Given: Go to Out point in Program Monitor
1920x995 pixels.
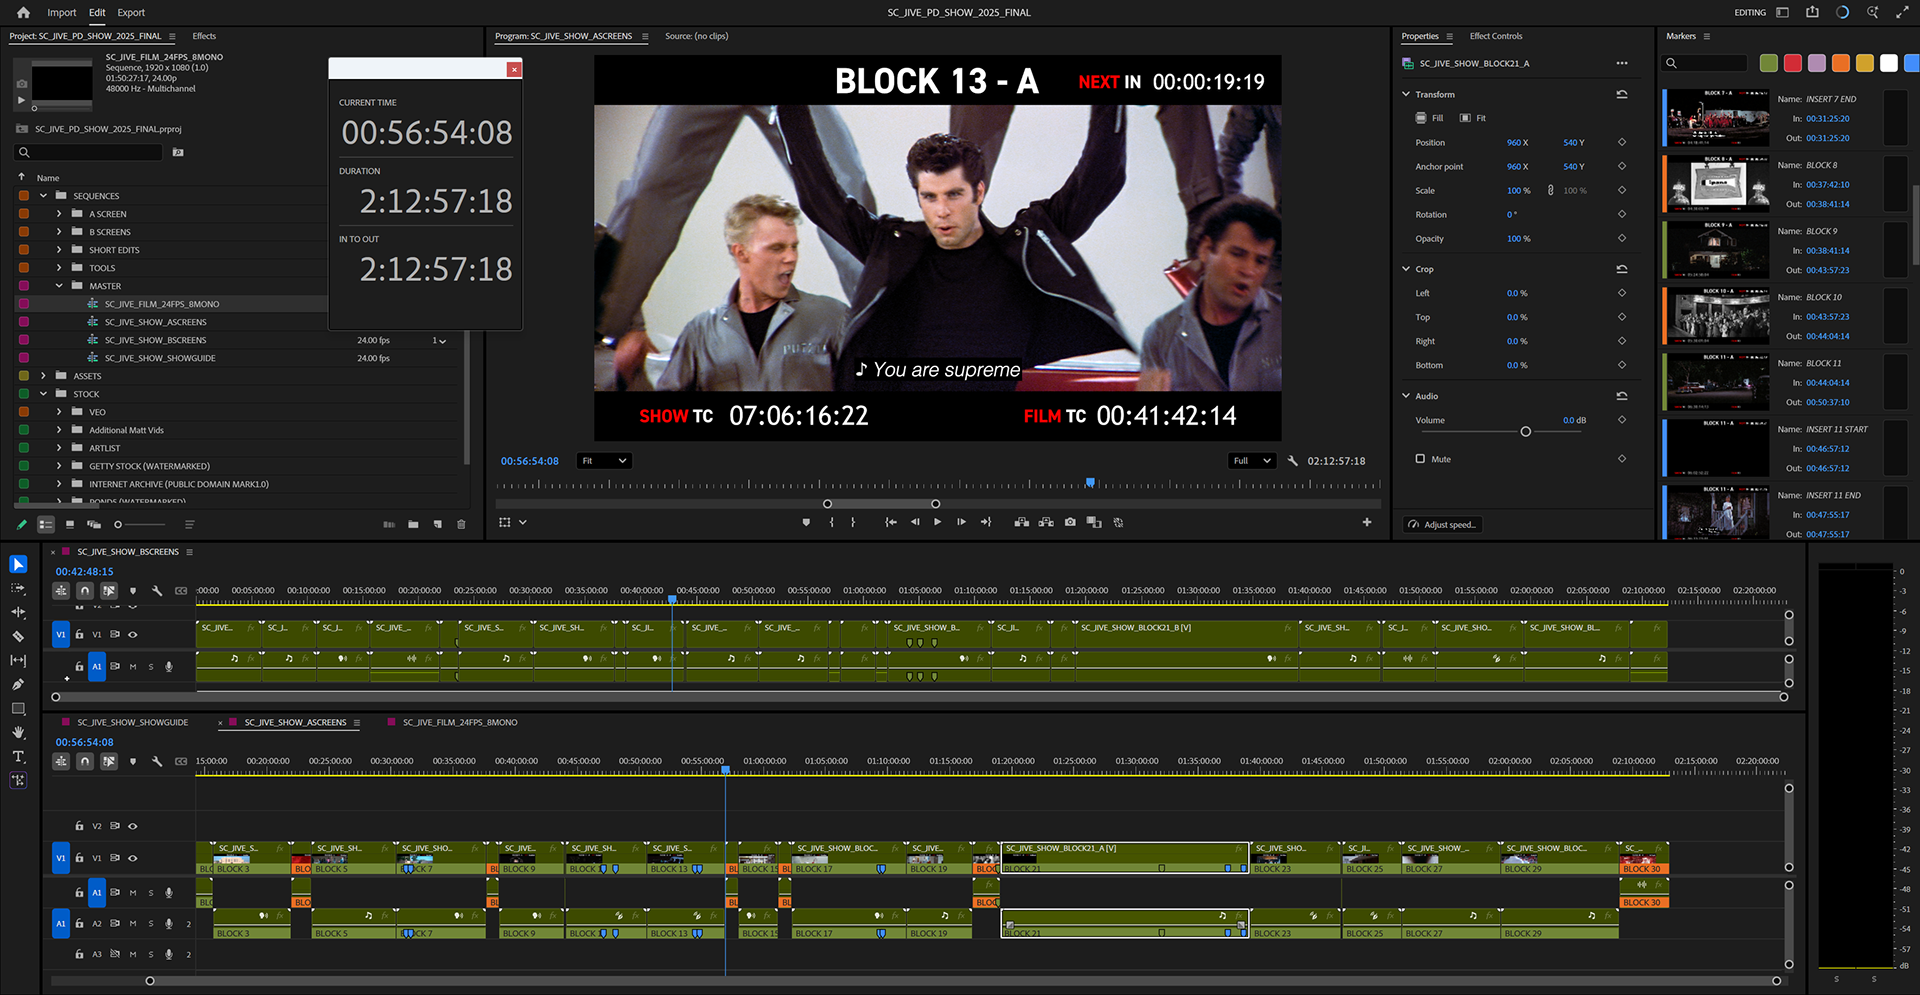Looking at the screenshot, I should coord(986,522).
